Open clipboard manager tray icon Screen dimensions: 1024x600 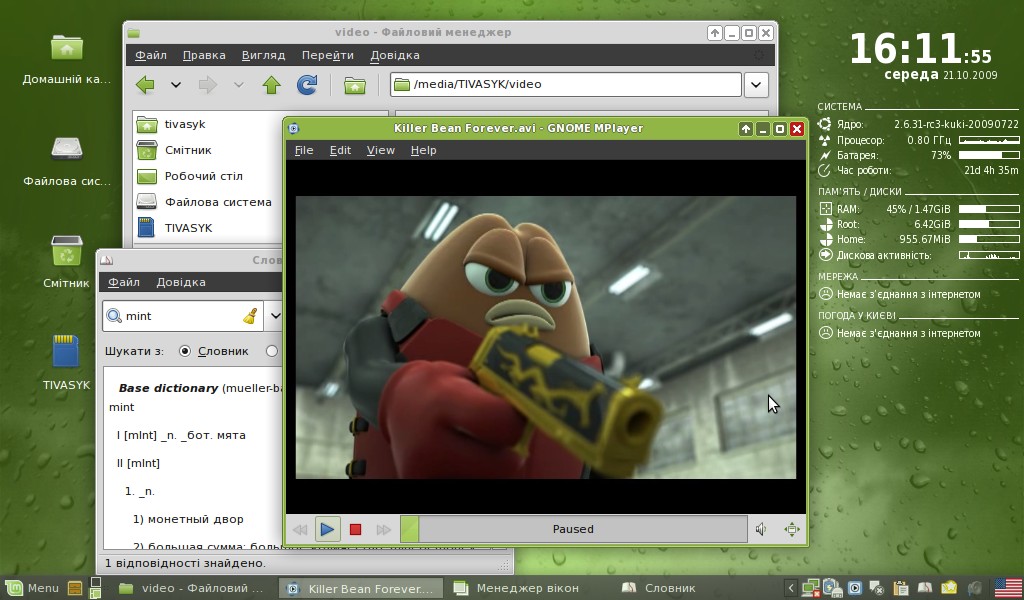[x=901, y=588]
